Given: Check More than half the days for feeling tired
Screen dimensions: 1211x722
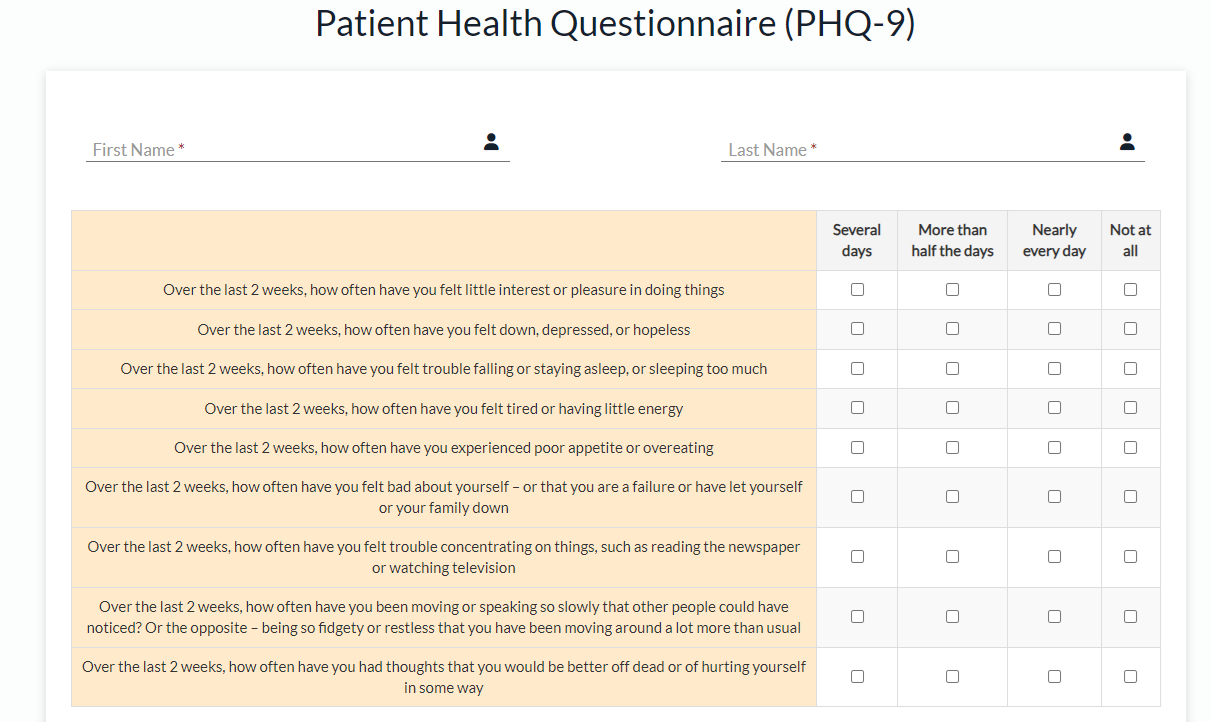Looking at the screenshot, I should (x=952, y=408).
